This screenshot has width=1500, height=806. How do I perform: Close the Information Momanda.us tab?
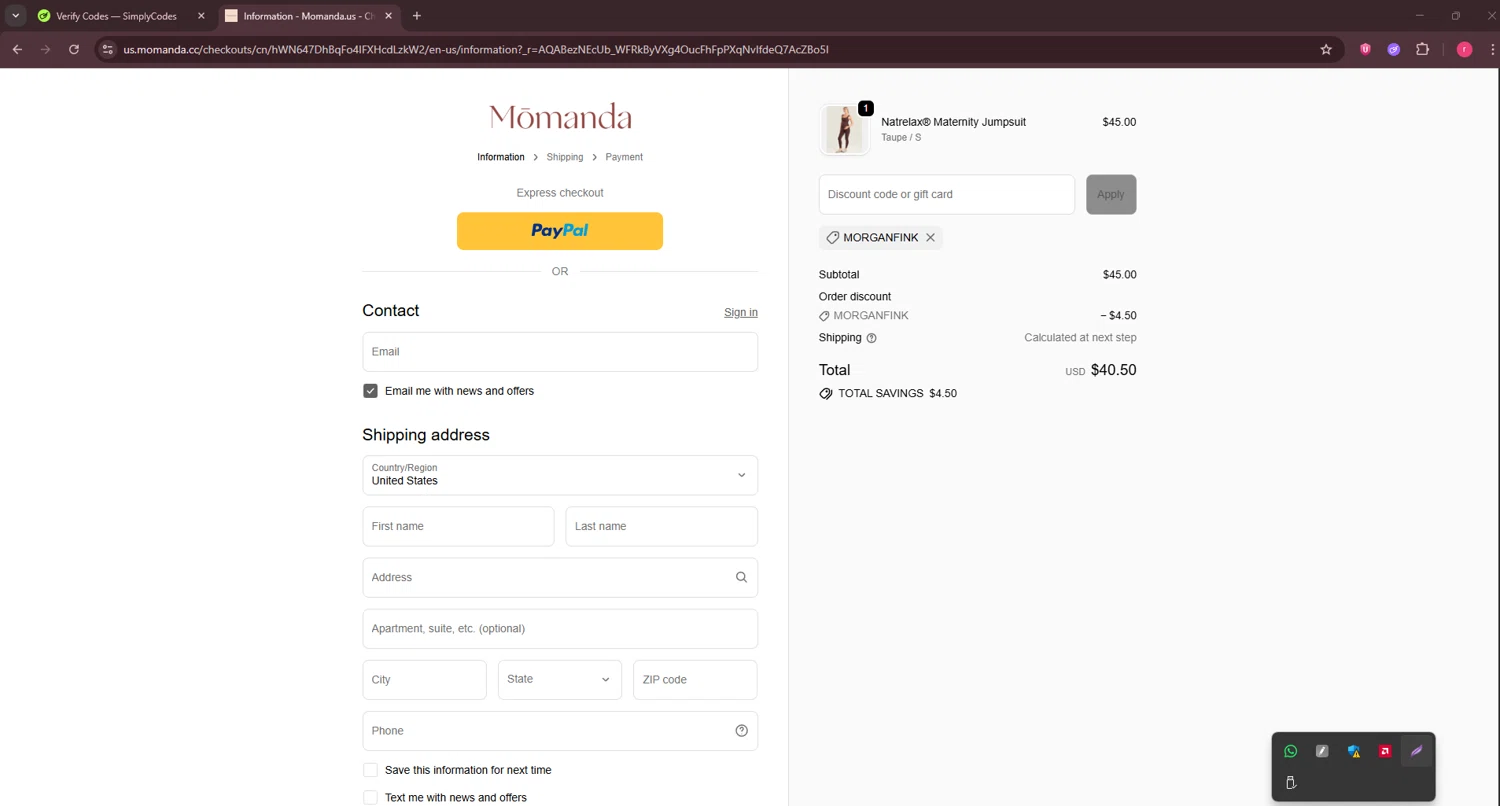(x=389, y=16)
